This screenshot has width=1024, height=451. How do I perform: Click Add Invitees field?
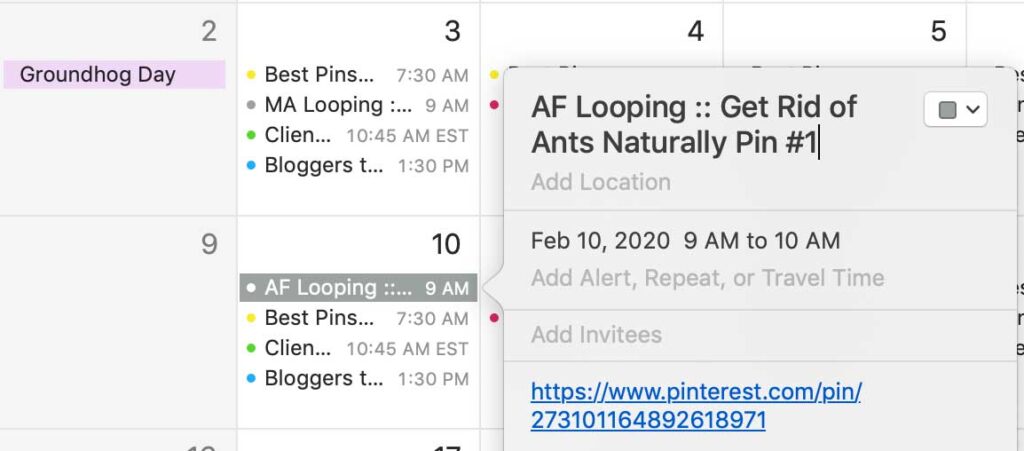click(x=596, y=334)
